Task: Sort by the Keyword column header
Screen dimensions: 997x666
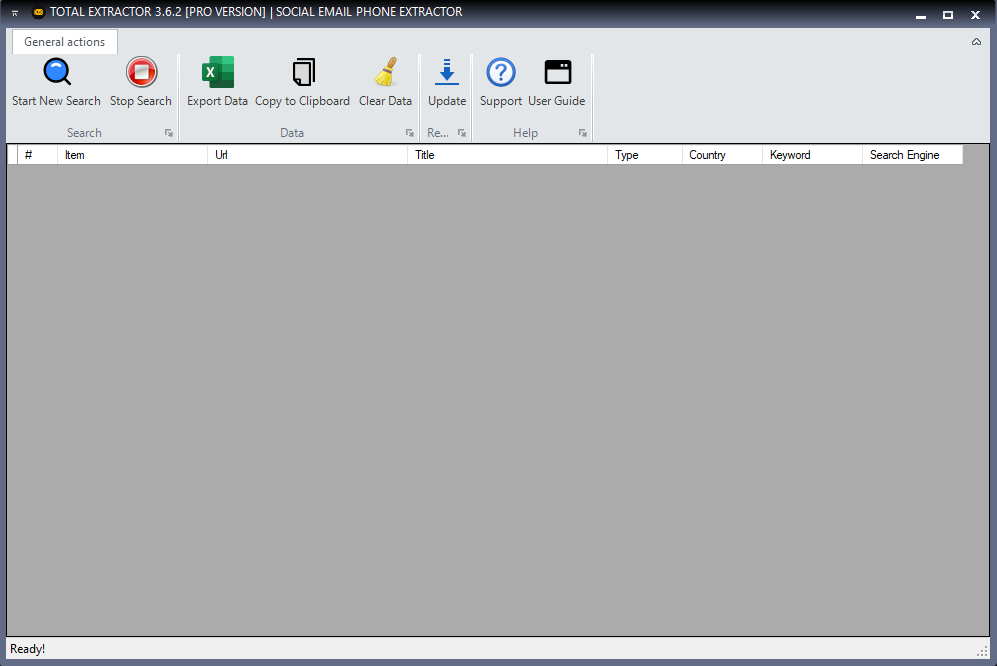Action: click(813, 155)
